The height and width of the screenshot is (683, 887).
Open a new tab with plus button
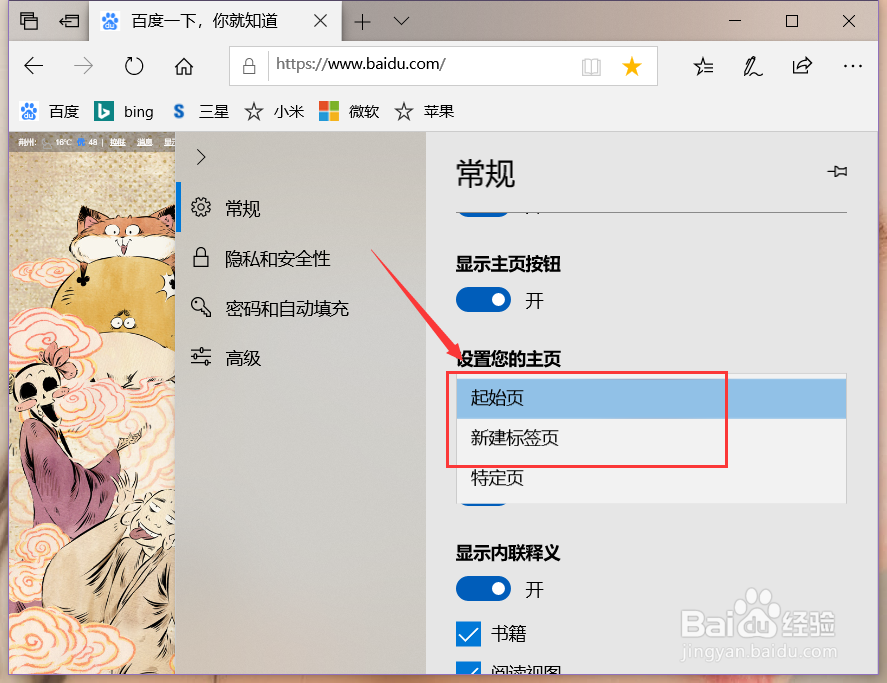coord(362,22)
